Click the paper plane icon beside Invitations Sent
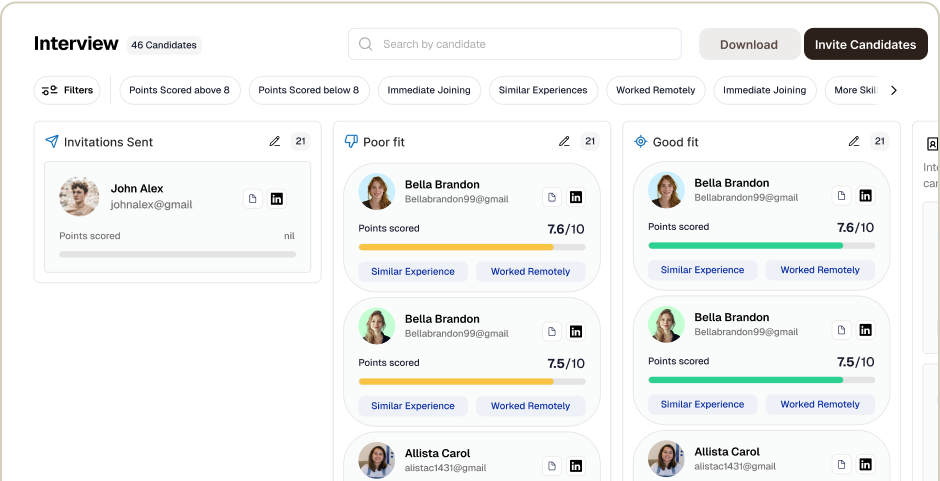The image size is (940, 481). 52,142
